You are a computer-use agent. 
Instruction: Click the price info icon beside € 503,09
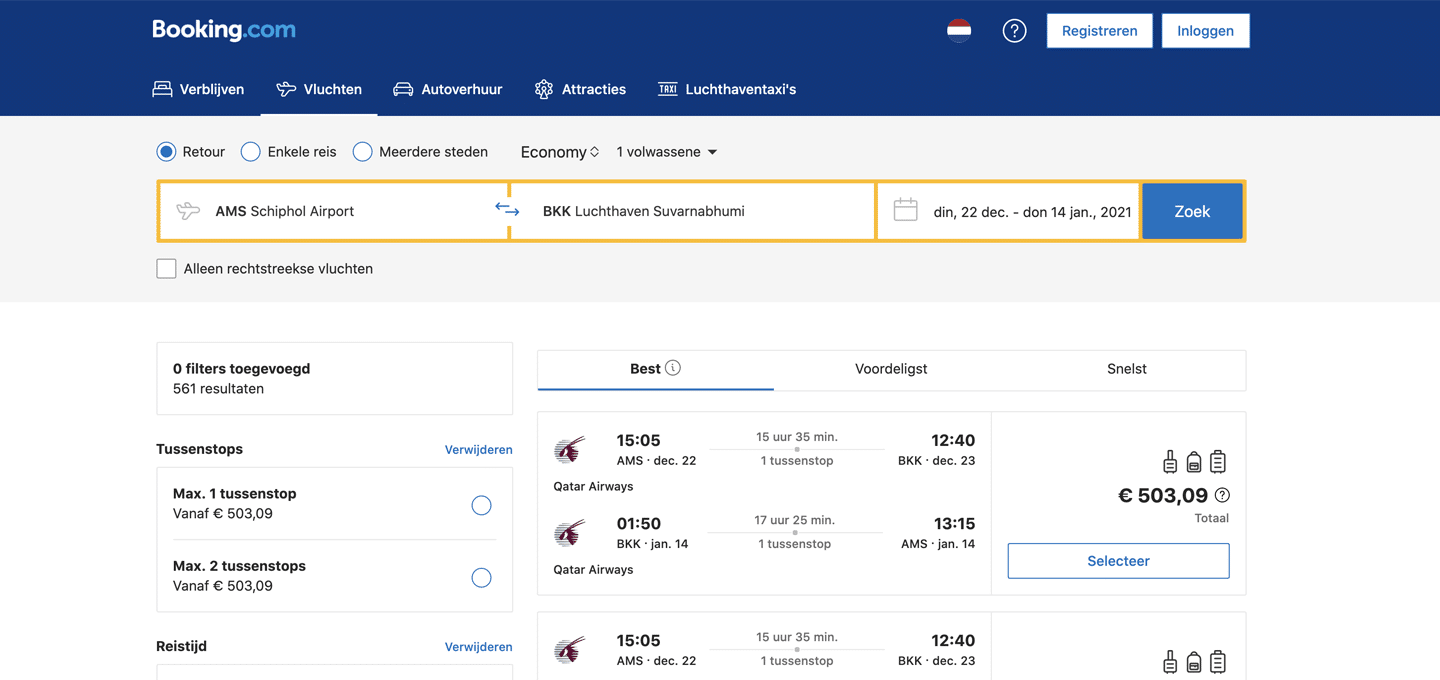coord(1222,495)
